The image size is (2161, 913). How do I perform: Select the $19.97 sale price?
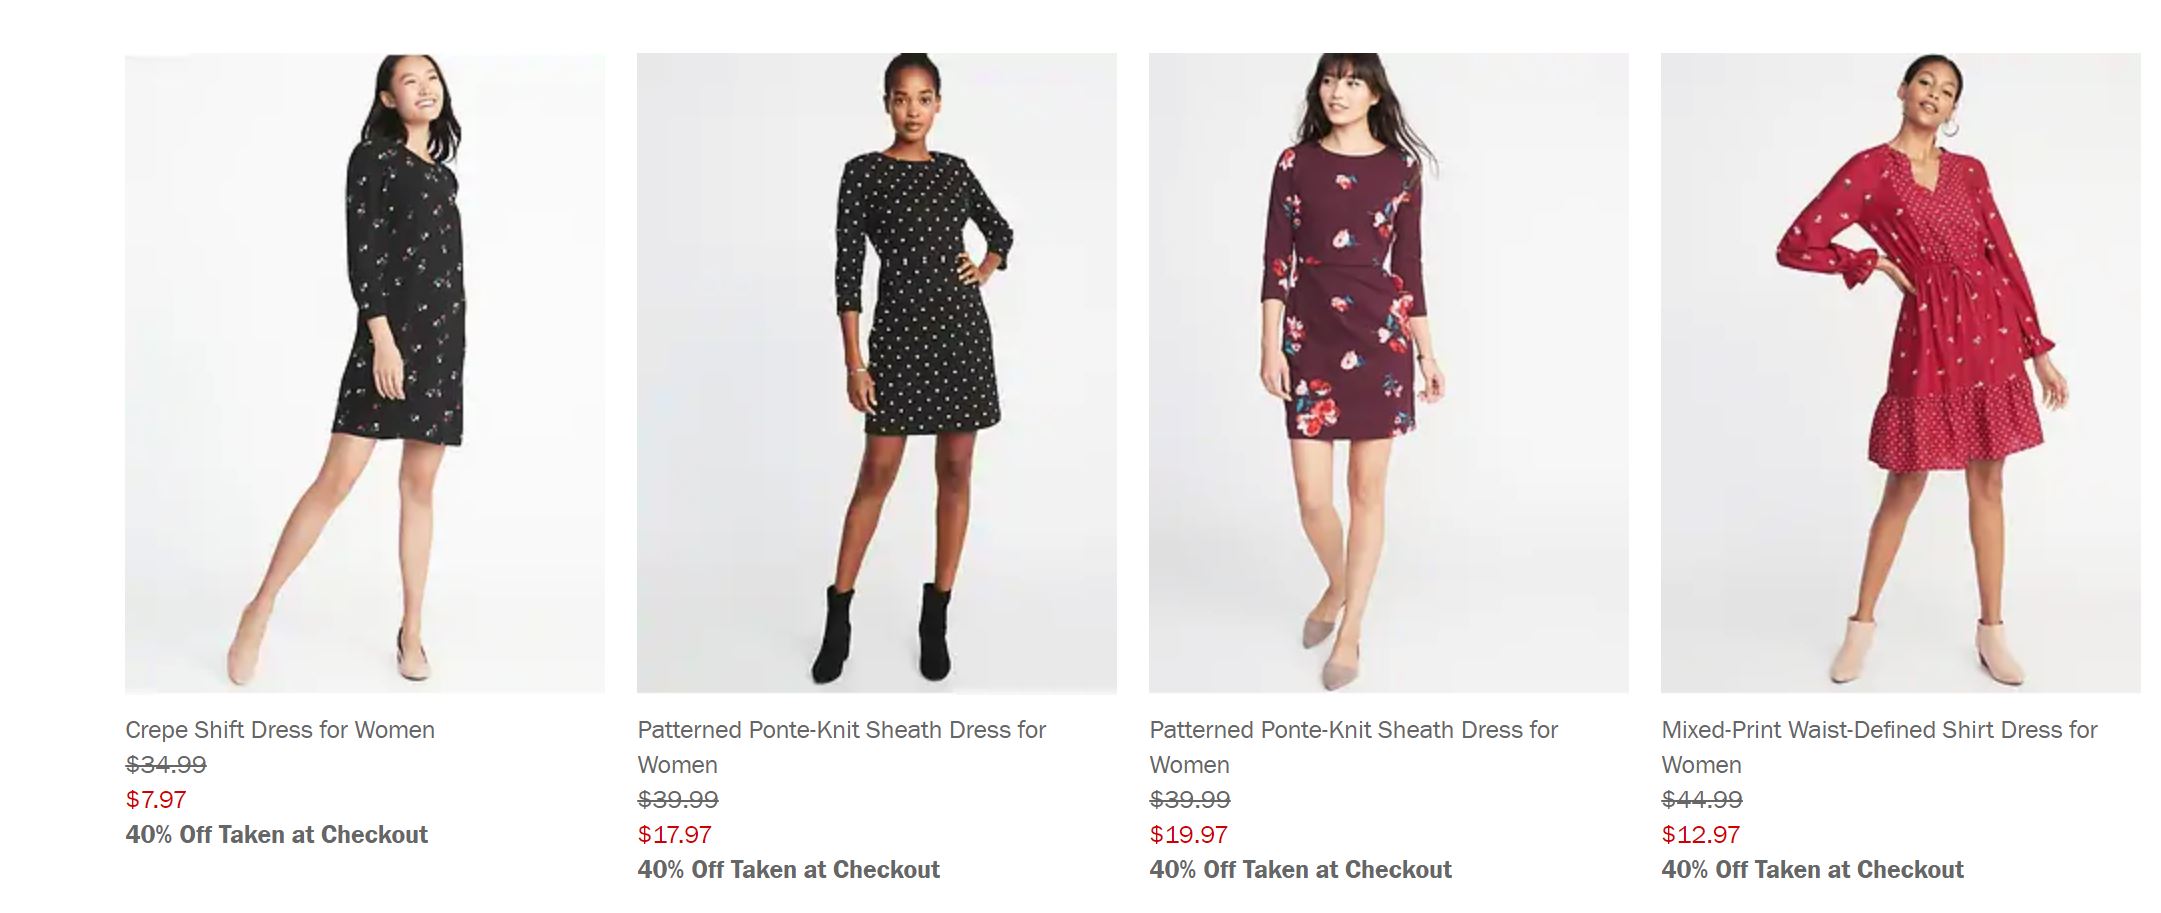(1188, 835)
